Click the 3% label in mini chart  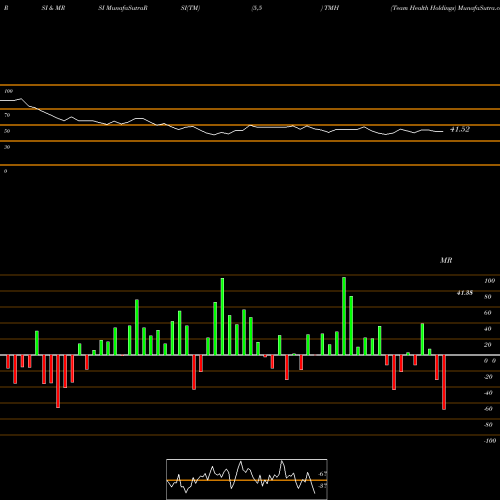click(322, 486)
